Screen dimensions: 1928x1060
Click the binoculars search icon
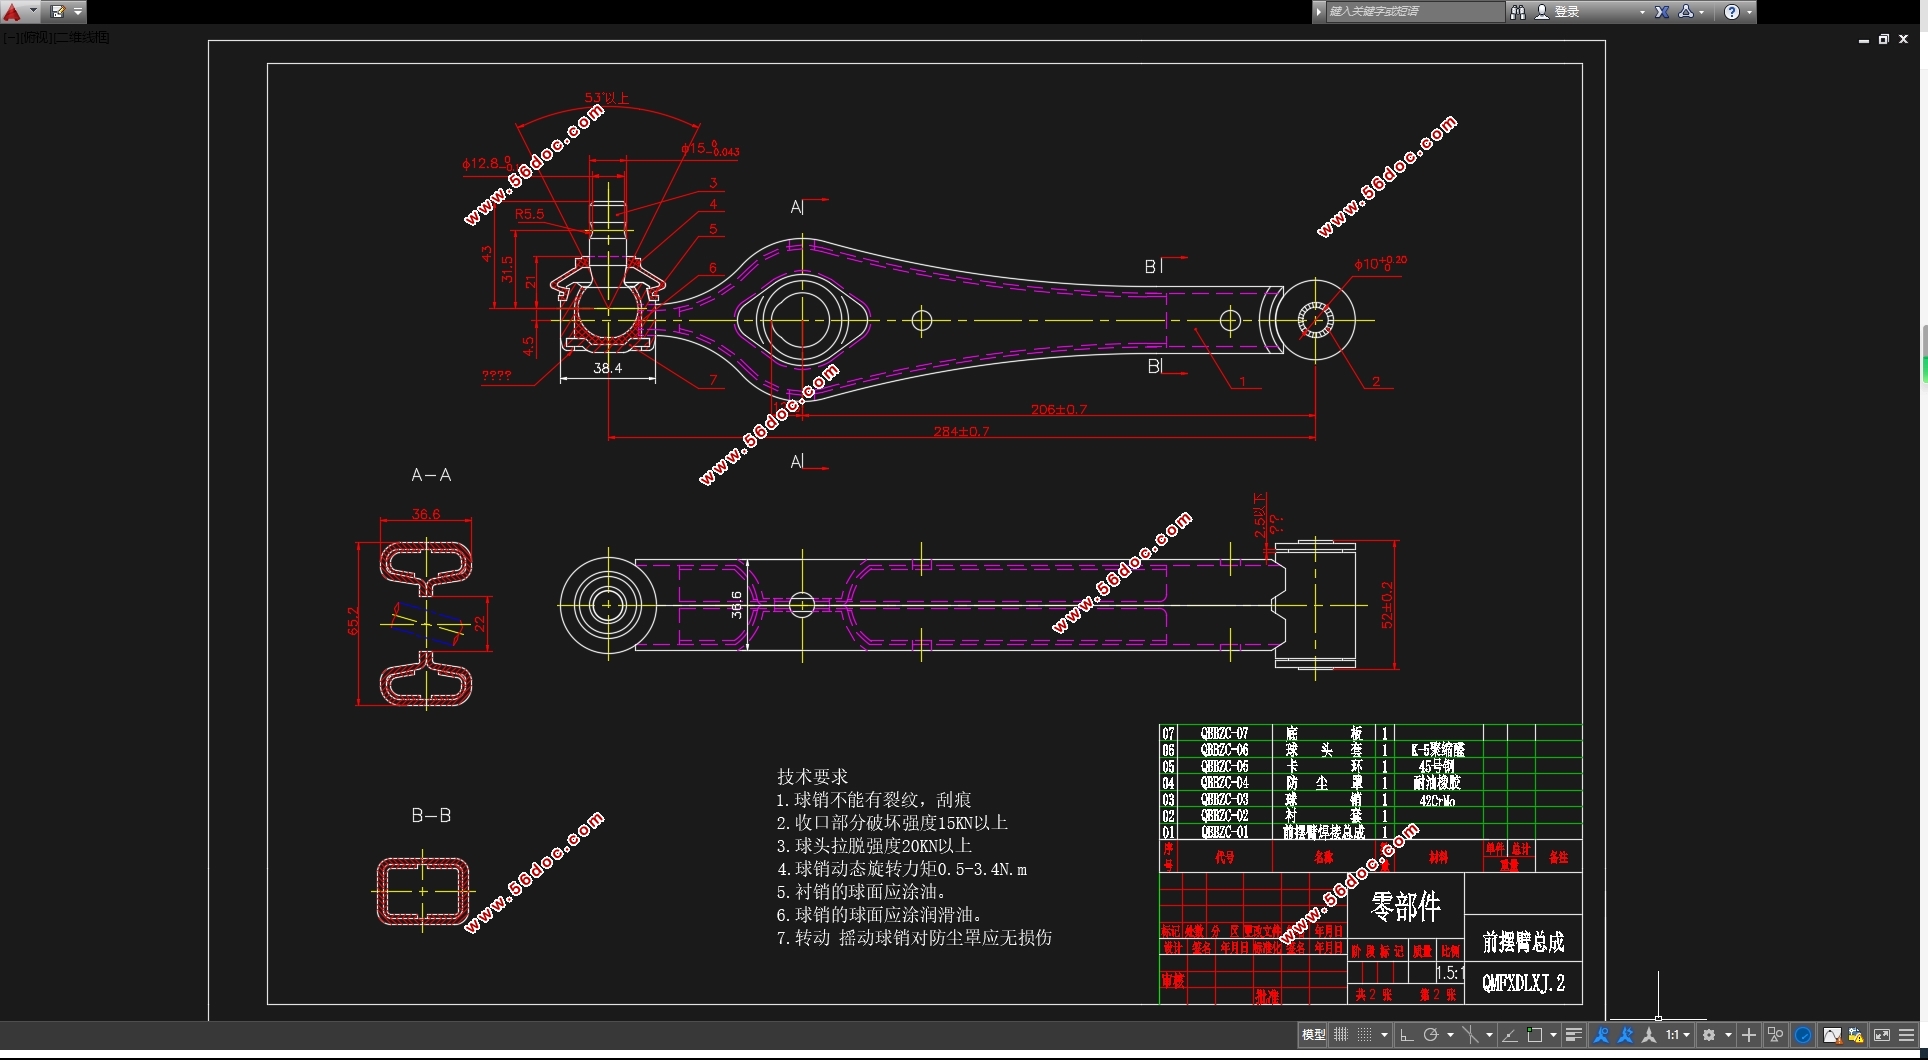(x=1518, y=12)
